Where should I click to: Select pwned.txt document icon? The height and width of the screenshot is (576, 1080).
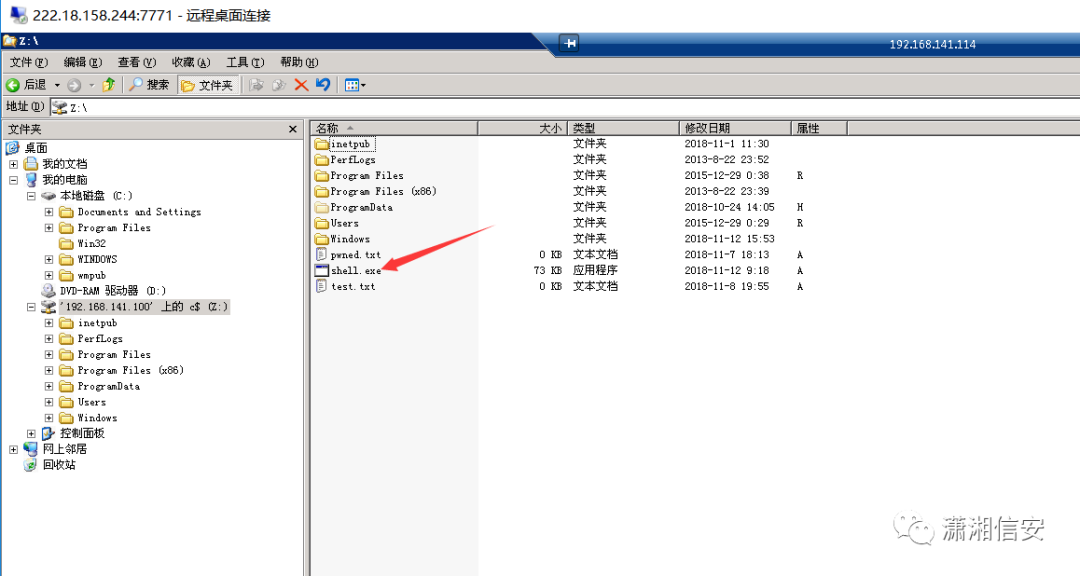pyautogui.click(x=321, y=255)
